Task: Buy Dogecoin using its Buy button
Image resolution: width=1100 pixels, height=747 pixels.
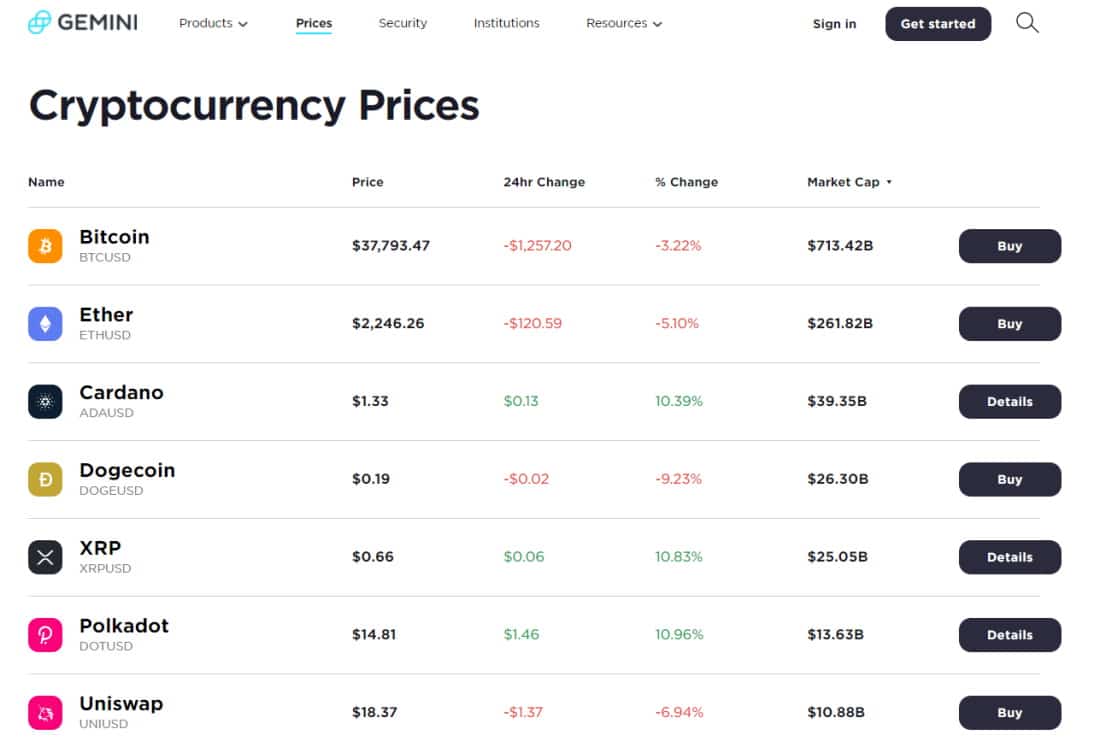Action: click(x=1010, y=480)
